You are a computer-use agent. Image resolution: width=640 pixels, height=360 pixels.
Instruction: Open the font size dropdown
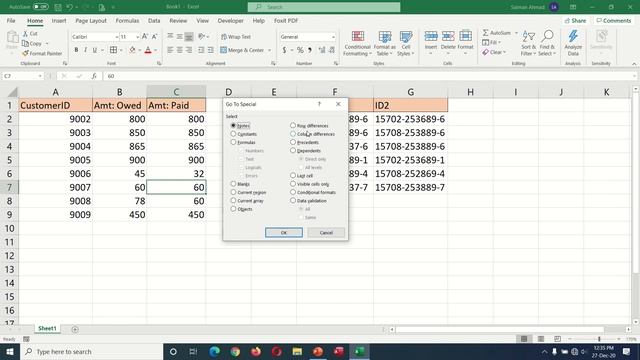138,37
